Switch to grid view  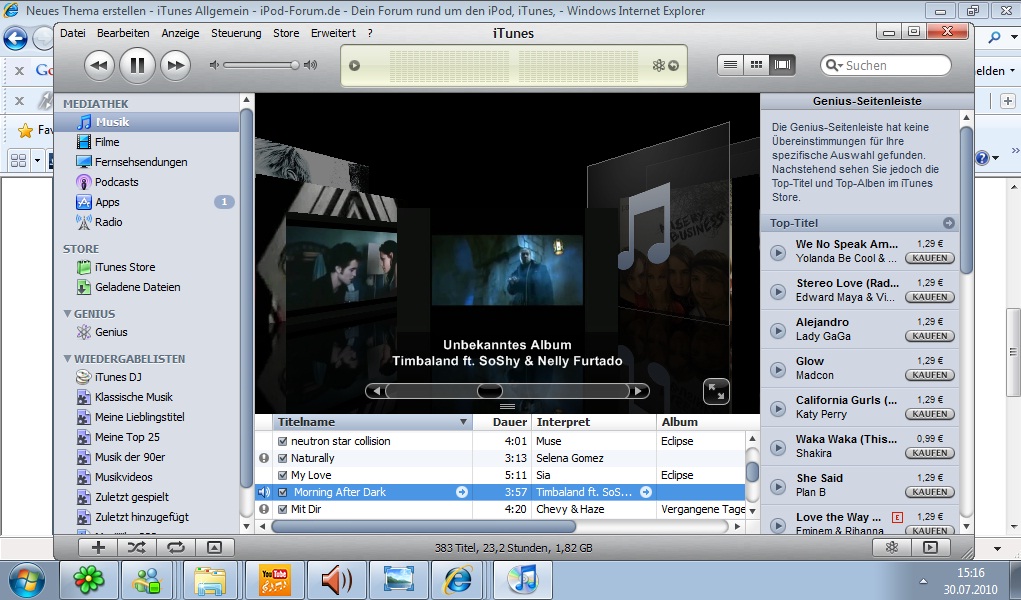756,64
